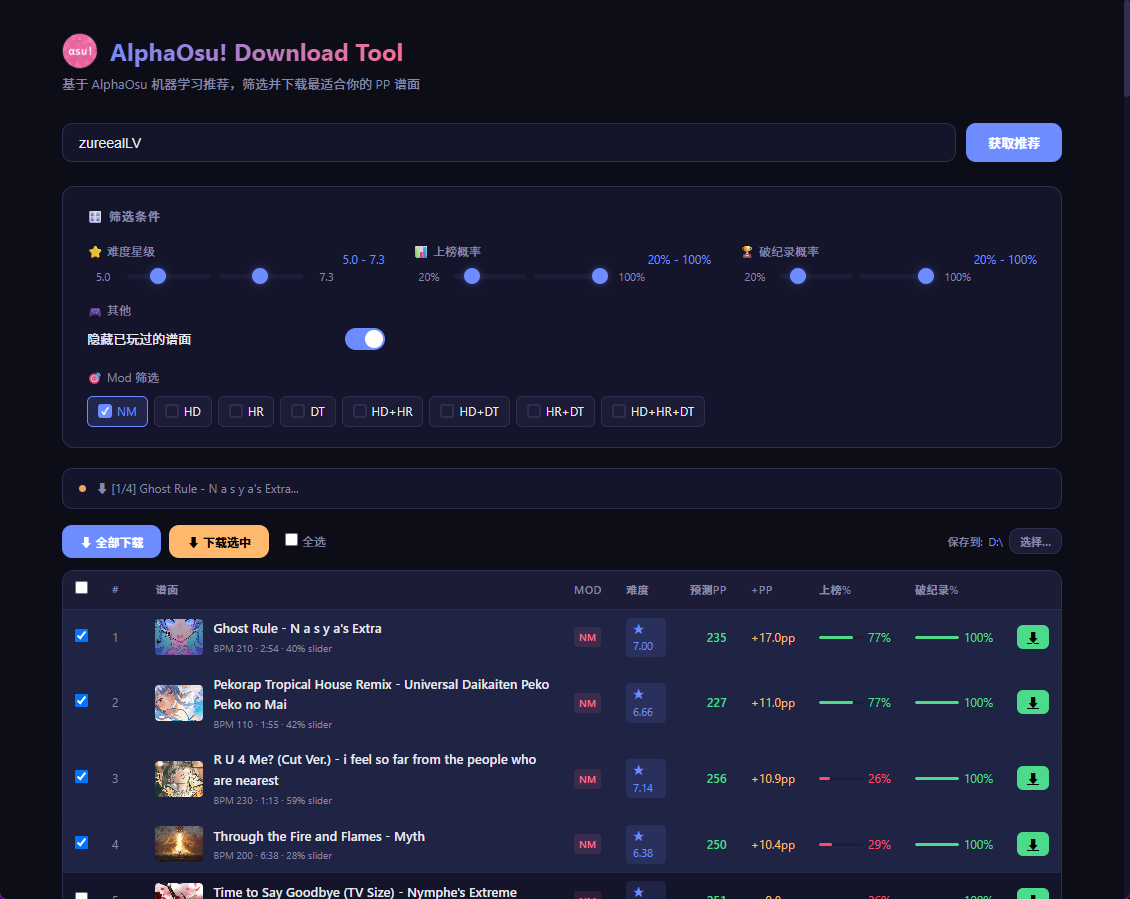Click the star in Ghost Rule difficulty badge
1130x899 pixels.
point(639,629)
